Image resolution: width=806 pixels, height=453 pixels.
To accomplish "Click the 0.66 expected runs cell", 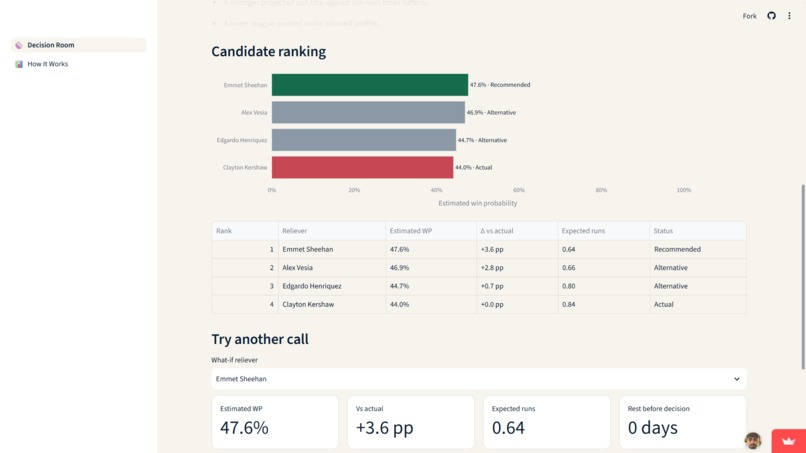I will 603,268.
